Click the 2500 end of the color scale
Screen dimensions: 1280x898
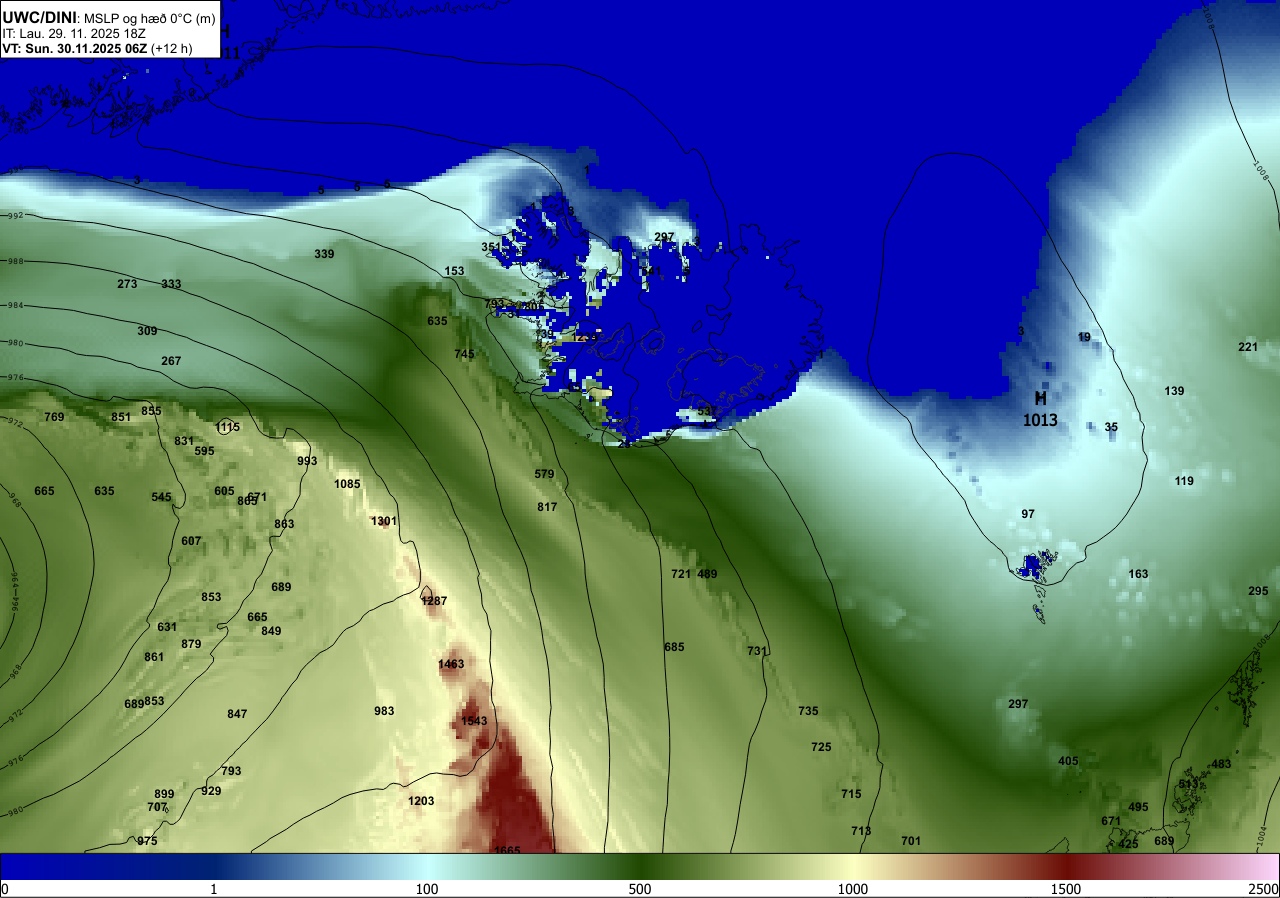point(1264,889)
